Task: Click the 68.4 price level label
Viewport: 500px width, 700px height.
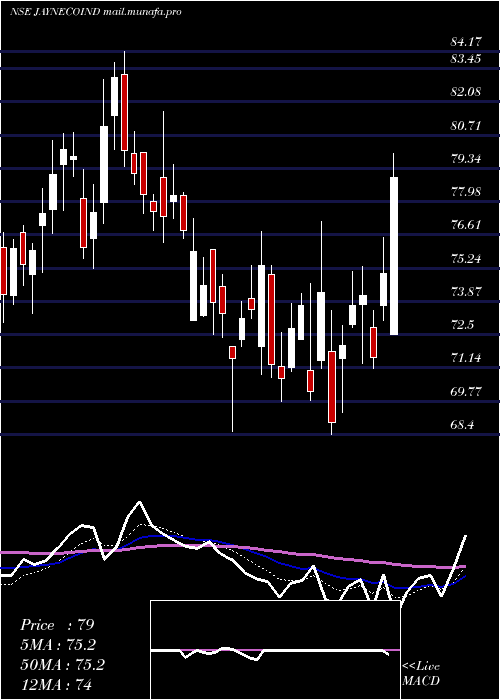Action: (462, 425)
